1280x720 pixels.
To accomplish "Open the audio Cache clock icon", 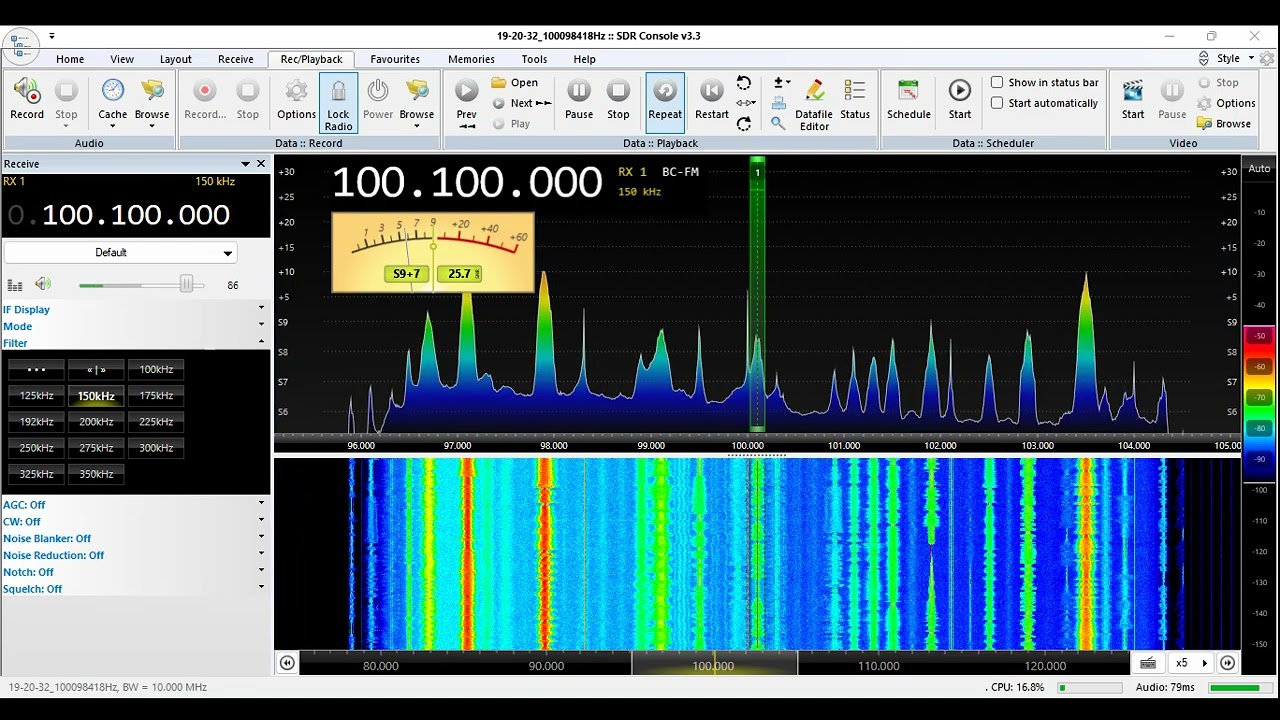I will (113, 91).
